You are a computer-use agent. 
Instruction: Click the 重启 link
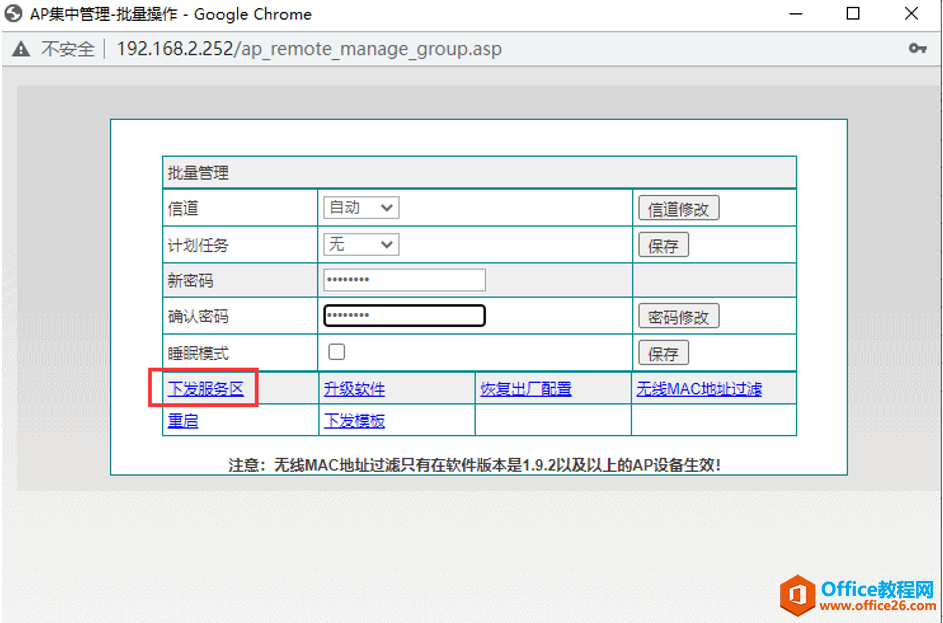pos(183,420)
